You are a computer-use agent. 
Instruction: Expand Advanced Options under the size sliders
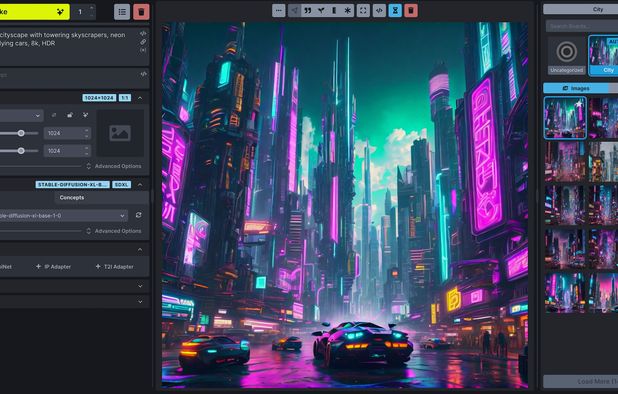pos(114,166)
